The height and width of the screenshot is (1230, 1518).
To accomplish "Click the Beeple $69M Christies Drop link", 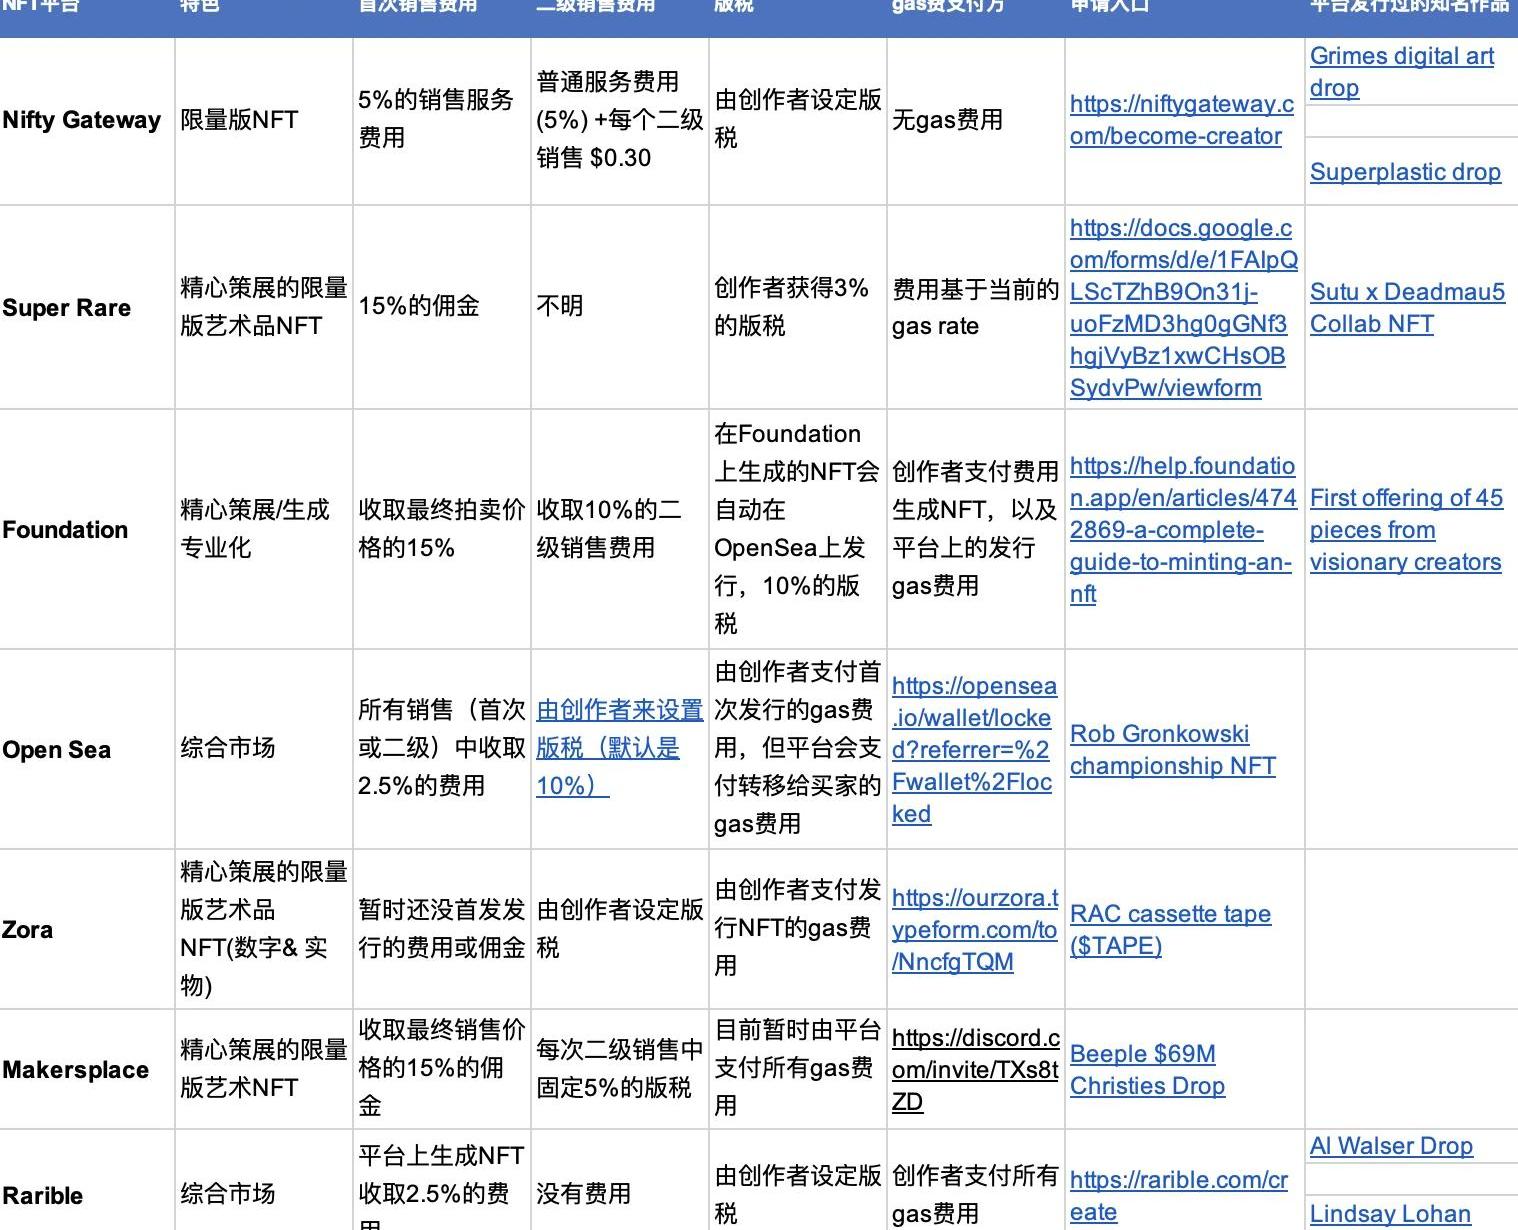I will click(1147, 1069).
